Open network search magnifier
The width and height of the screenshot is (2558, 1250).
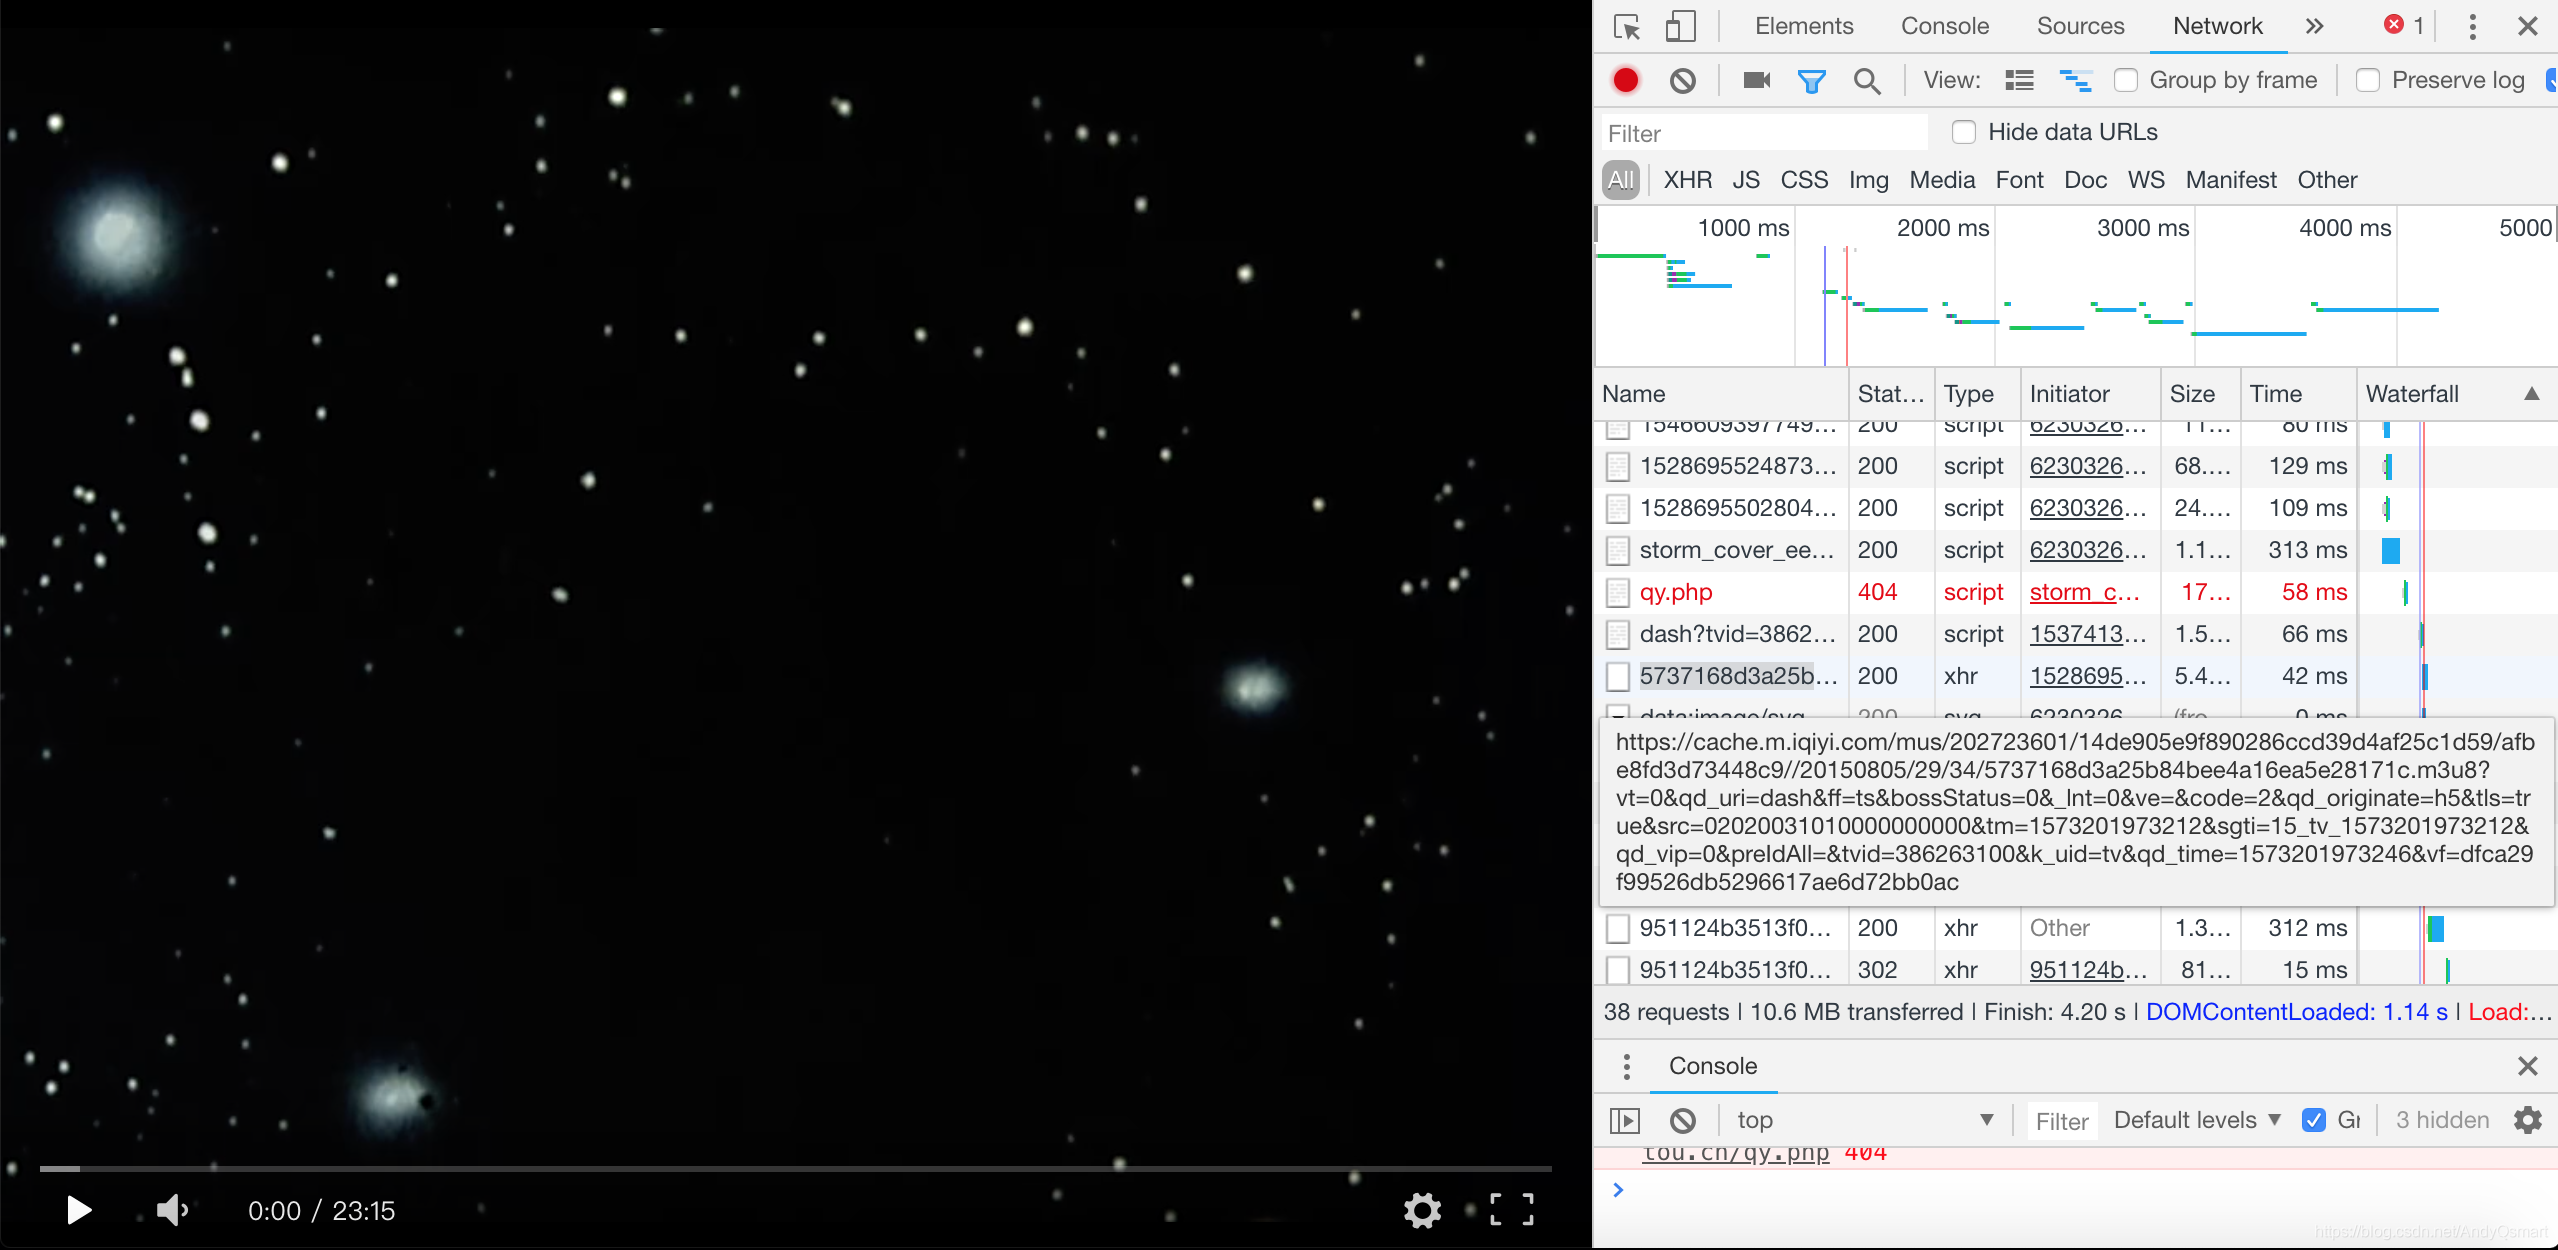point(1866,80)
